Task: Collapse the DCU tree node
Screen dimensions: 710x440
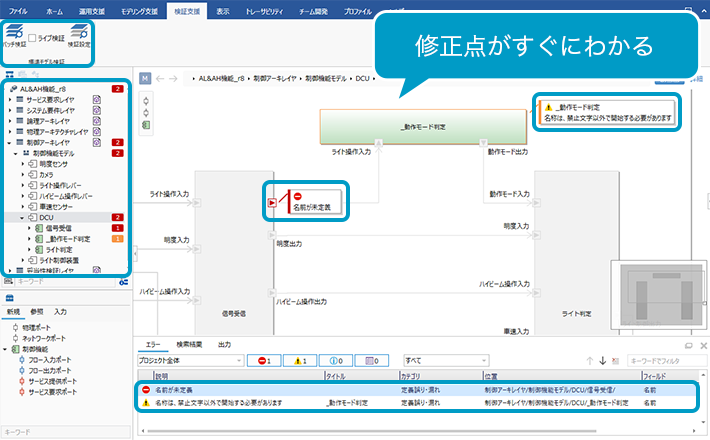Action: (x=21, y=216)
